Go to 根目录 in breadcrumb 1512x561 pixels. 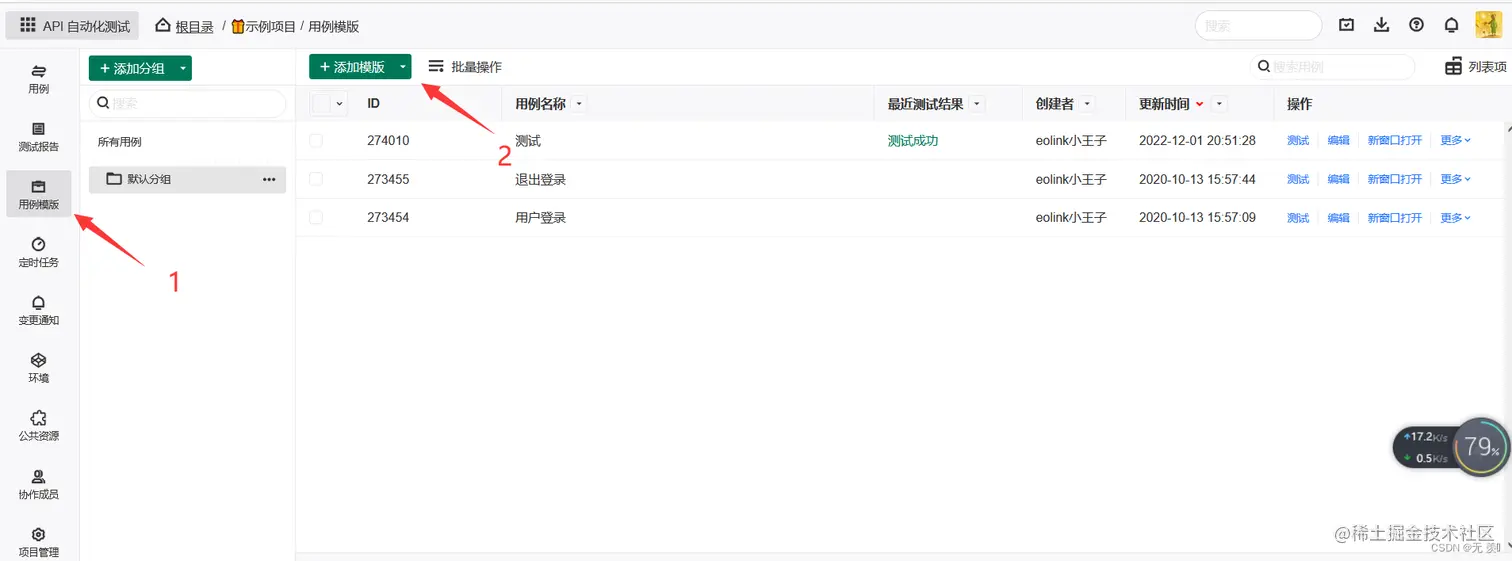(195, 26)
